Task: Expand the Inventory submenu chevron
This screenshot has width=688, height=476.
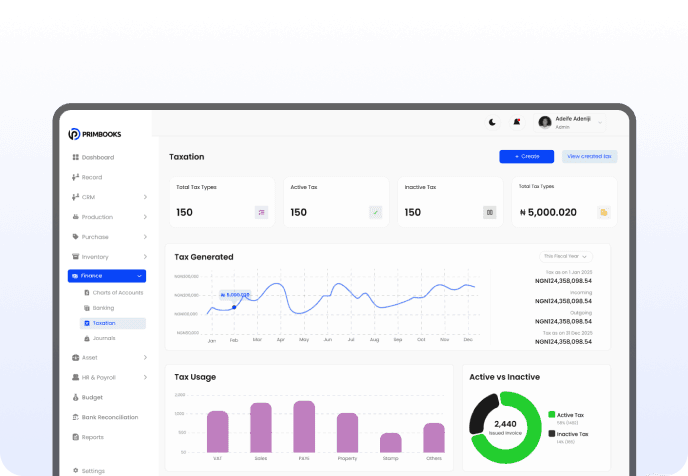Action: (x=145, y=257)
